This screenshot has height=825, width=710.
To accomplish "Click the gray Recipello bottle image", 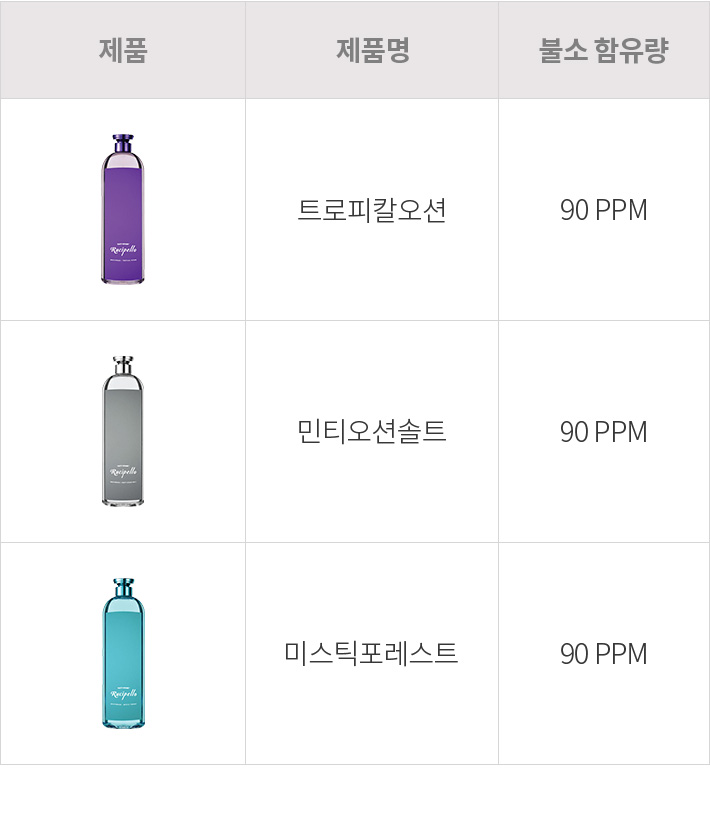I will point(123,431).
